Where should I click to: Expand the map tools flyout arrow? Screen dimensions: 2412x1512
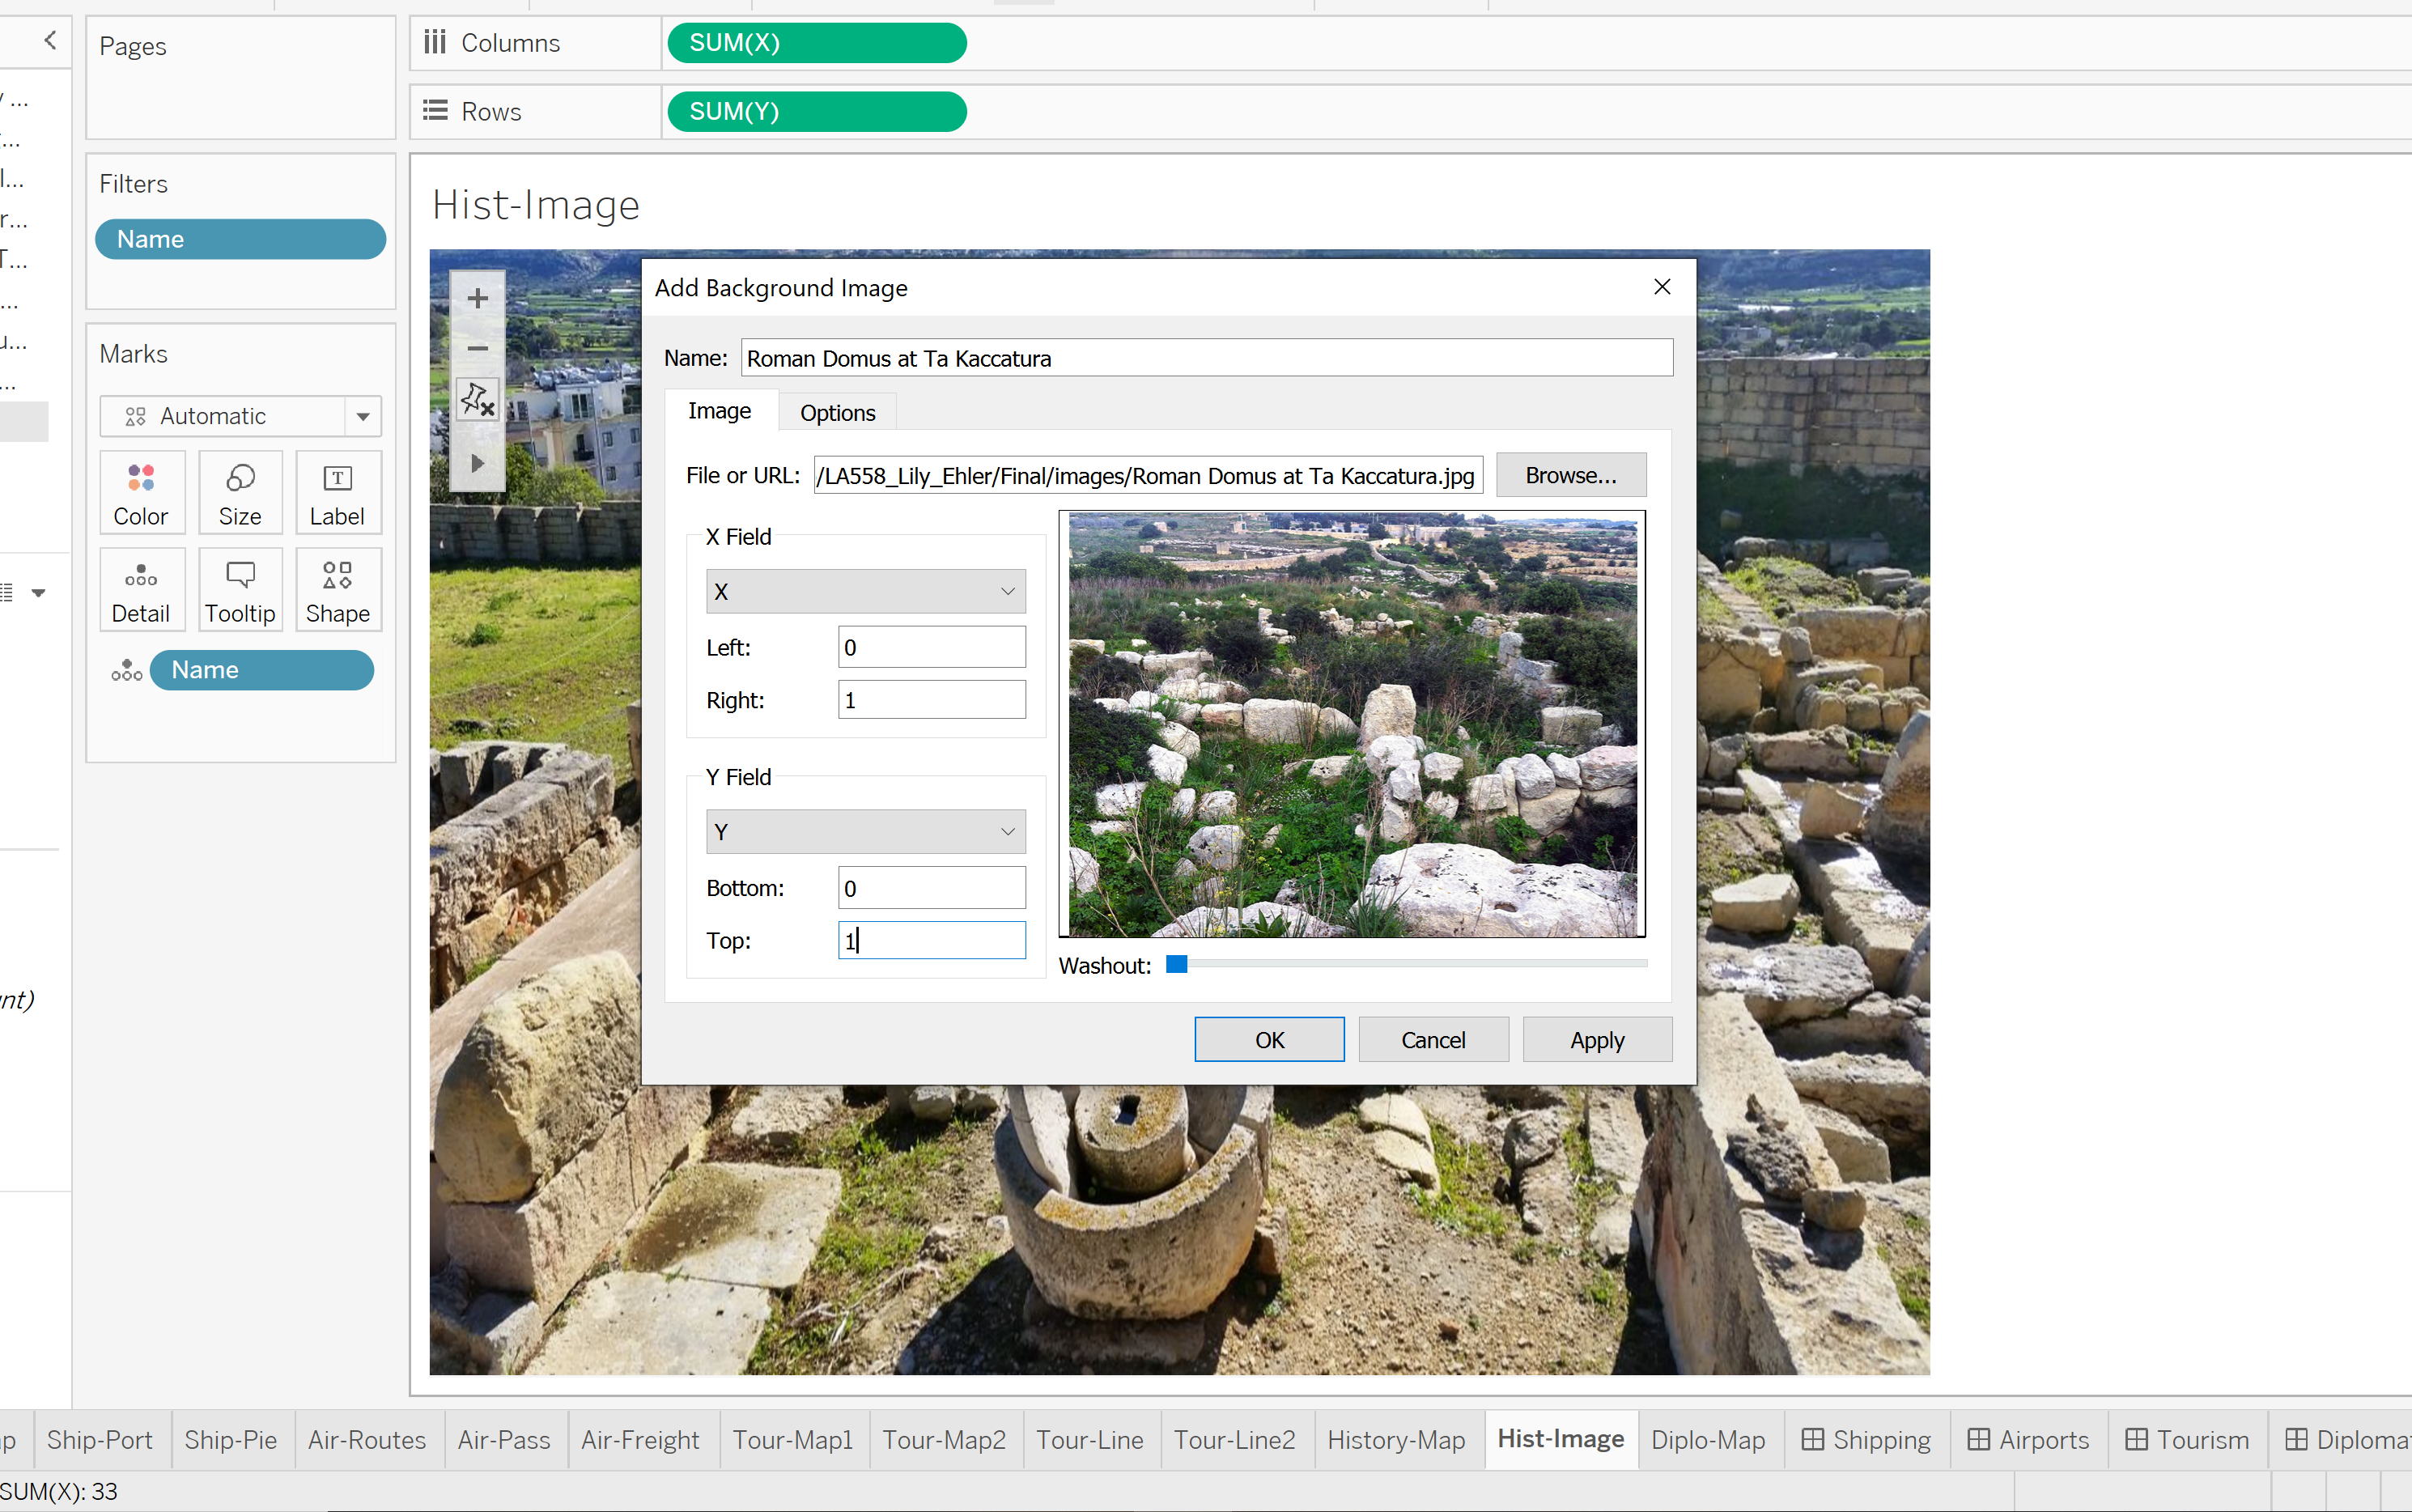pyautogui.click(x=478, y=463)
